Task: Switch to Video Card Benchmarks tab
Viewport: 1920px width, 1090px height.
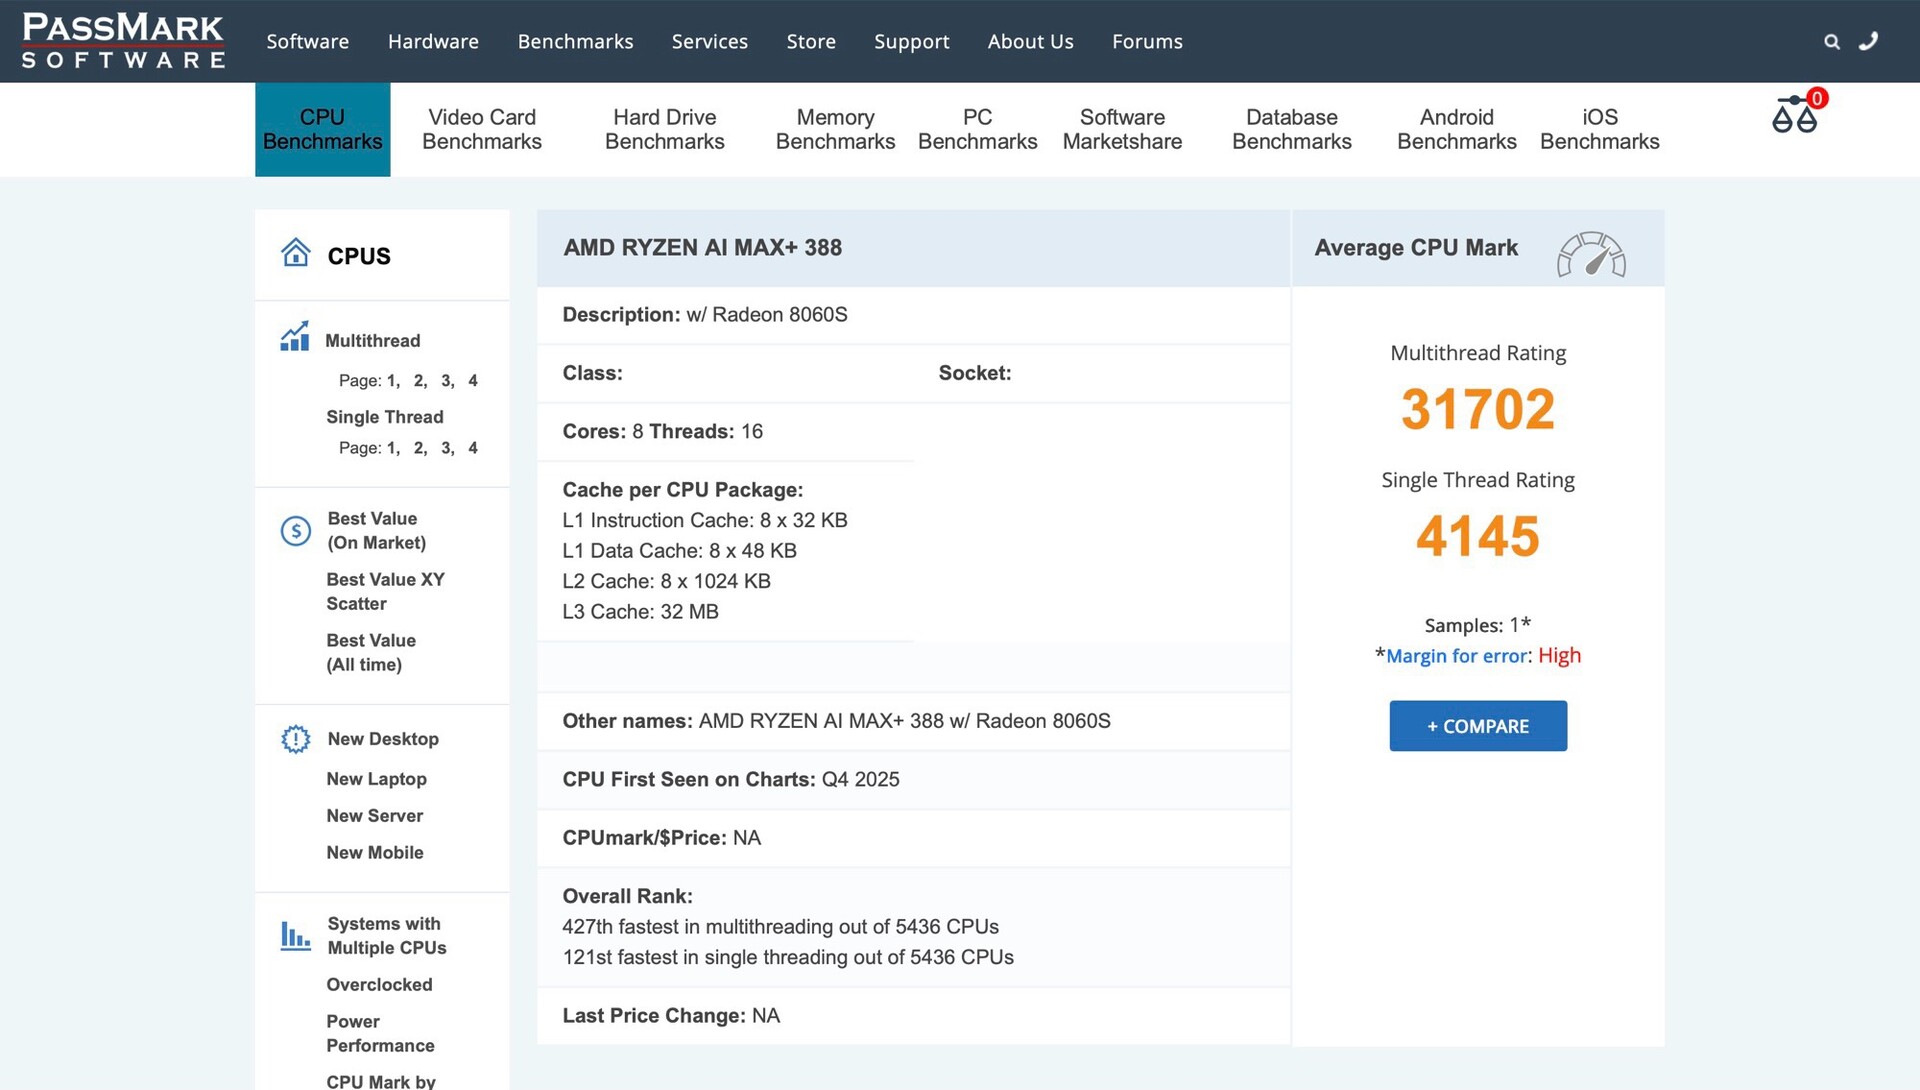Action: tap(481, 129)
